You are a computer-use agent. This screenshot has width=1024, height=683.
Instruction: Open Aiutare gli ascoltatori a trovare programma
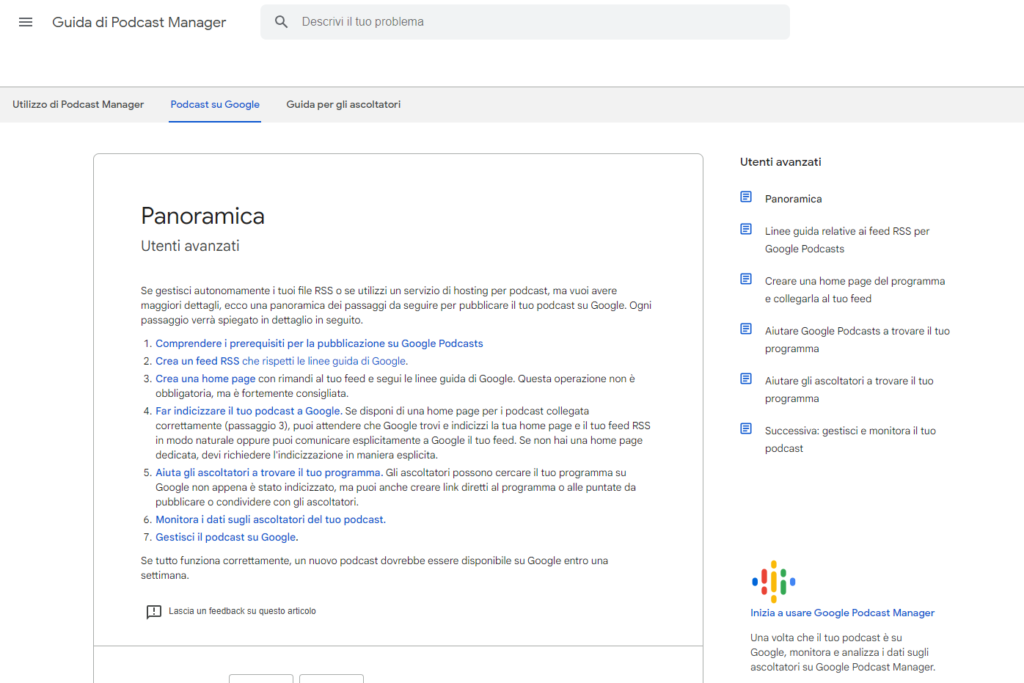849,390
